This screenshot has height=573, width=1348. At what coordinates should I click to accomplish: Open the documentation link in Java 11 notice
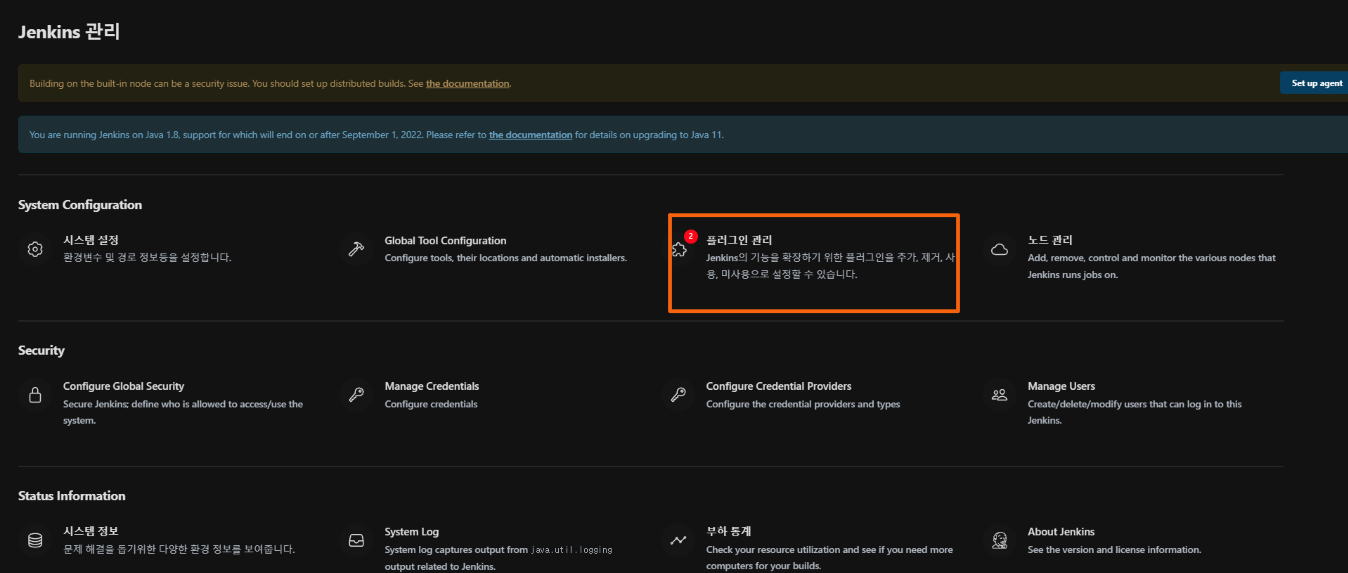[x=530, y=134]
